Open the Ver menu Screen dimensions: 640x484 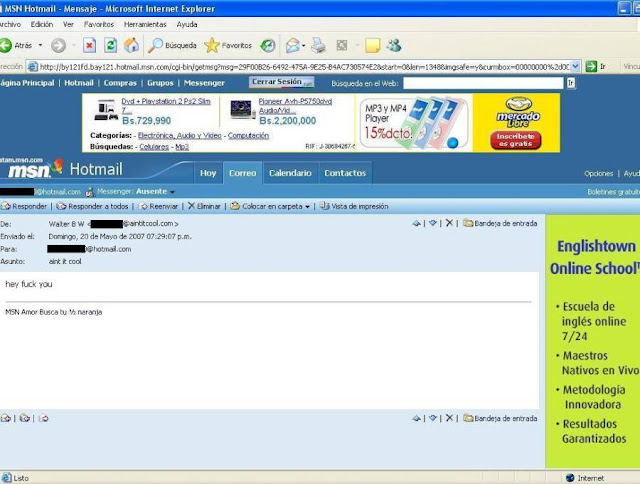68,24
